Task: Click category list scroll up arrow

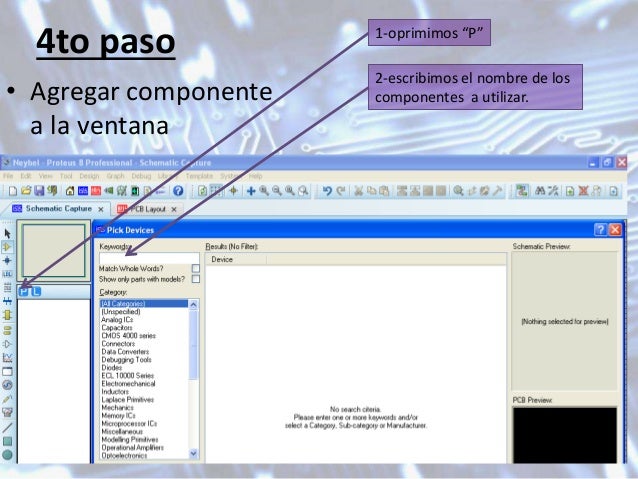Action: [x=194, y=304]
